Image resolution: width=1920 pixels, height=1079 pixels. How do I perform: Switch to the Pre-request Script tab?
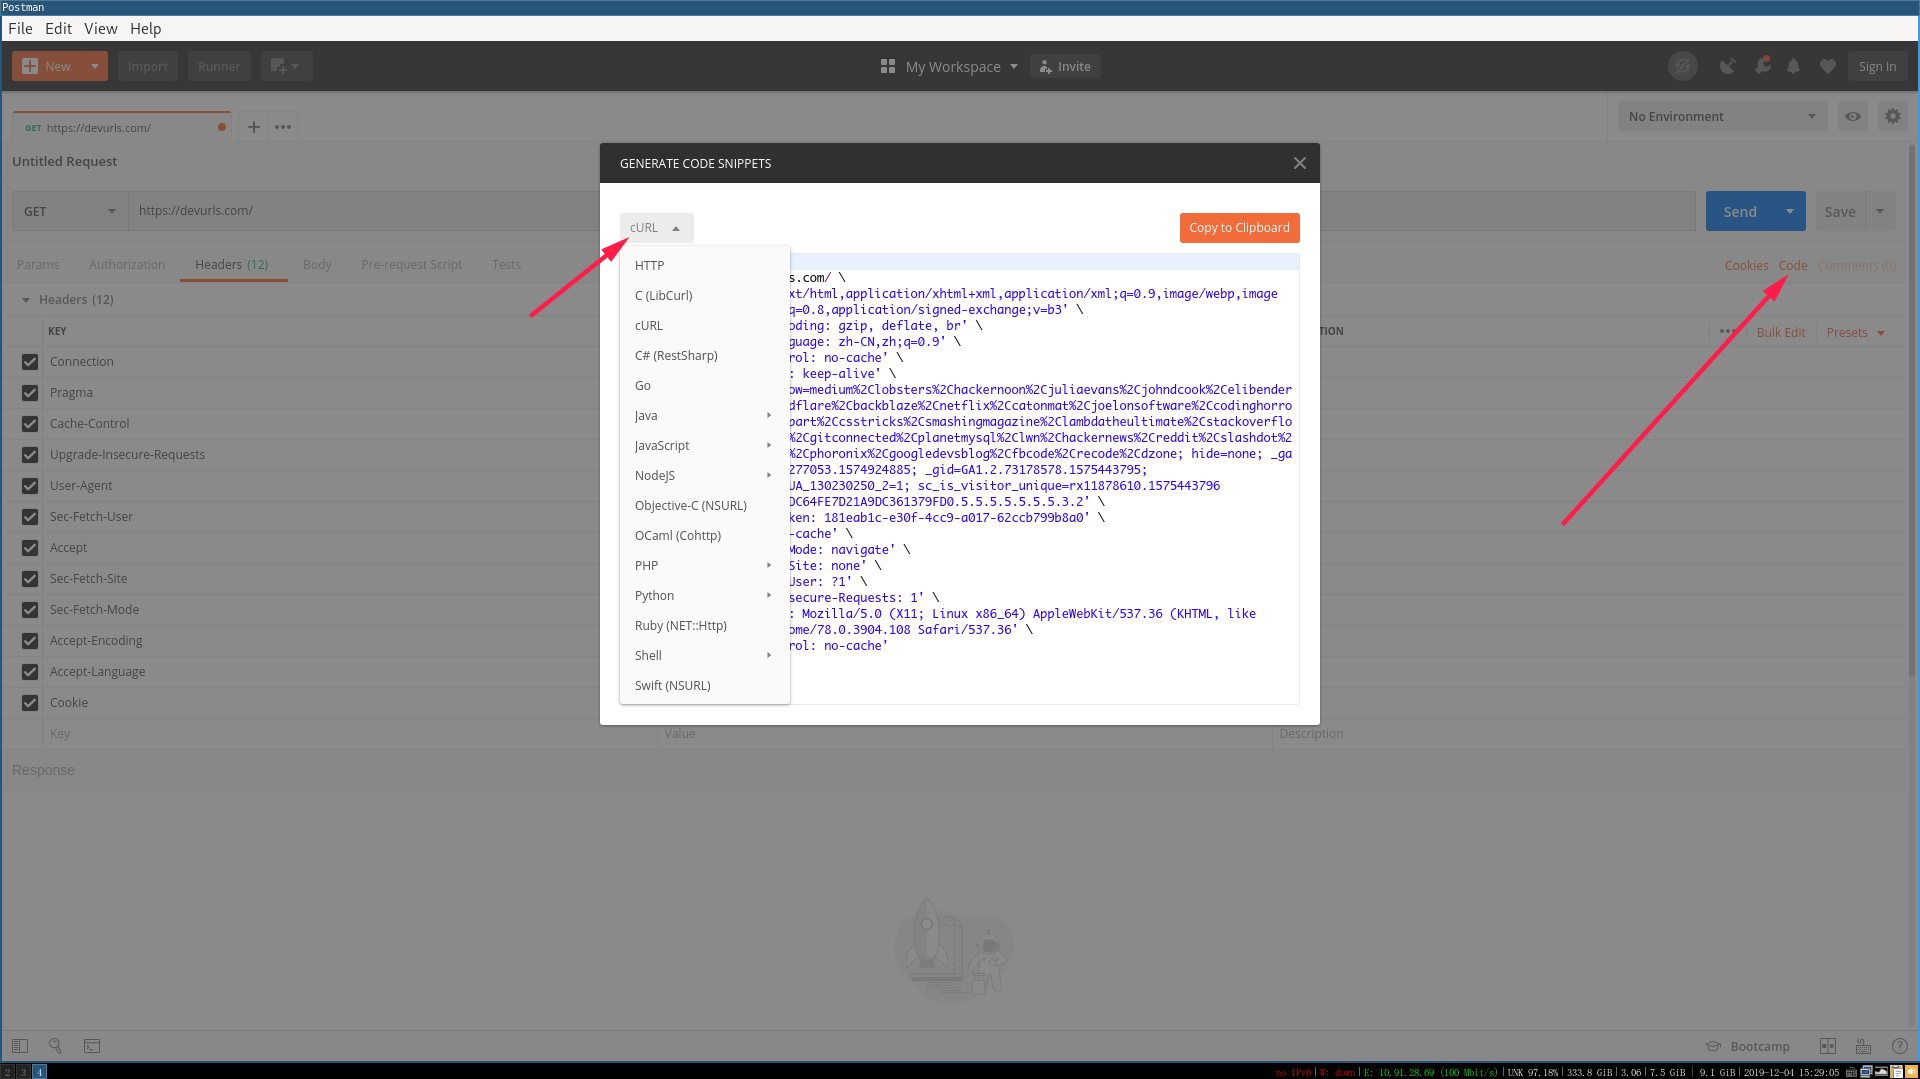tap(412, 265)
